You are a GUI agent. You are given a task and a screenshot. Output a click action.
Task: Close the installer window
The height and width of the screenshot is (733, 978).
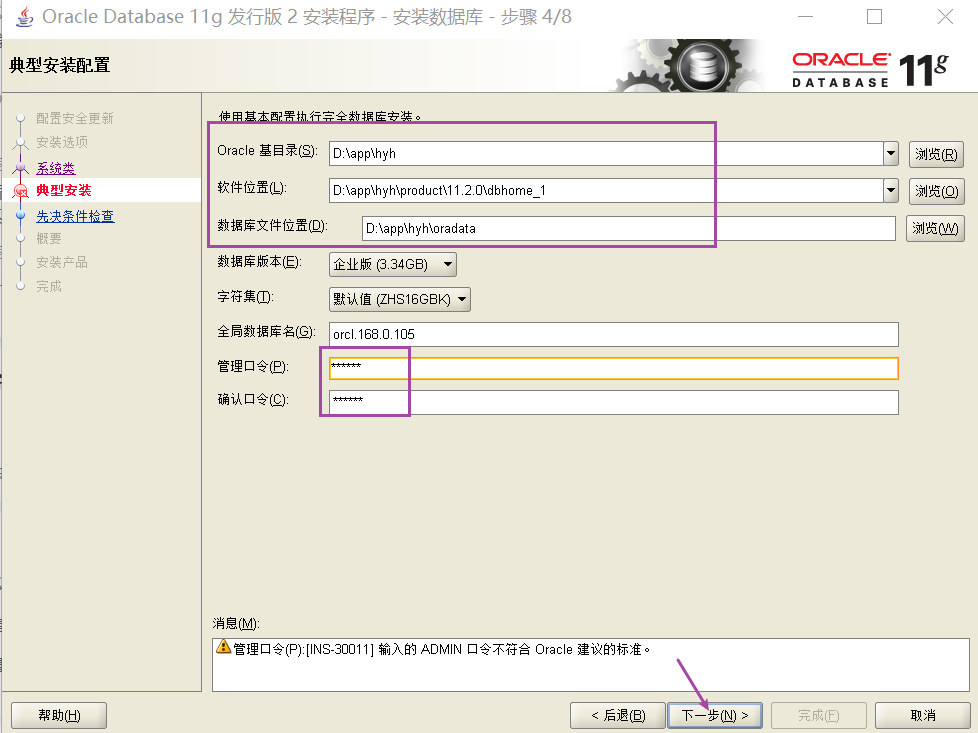pos(945,17)
